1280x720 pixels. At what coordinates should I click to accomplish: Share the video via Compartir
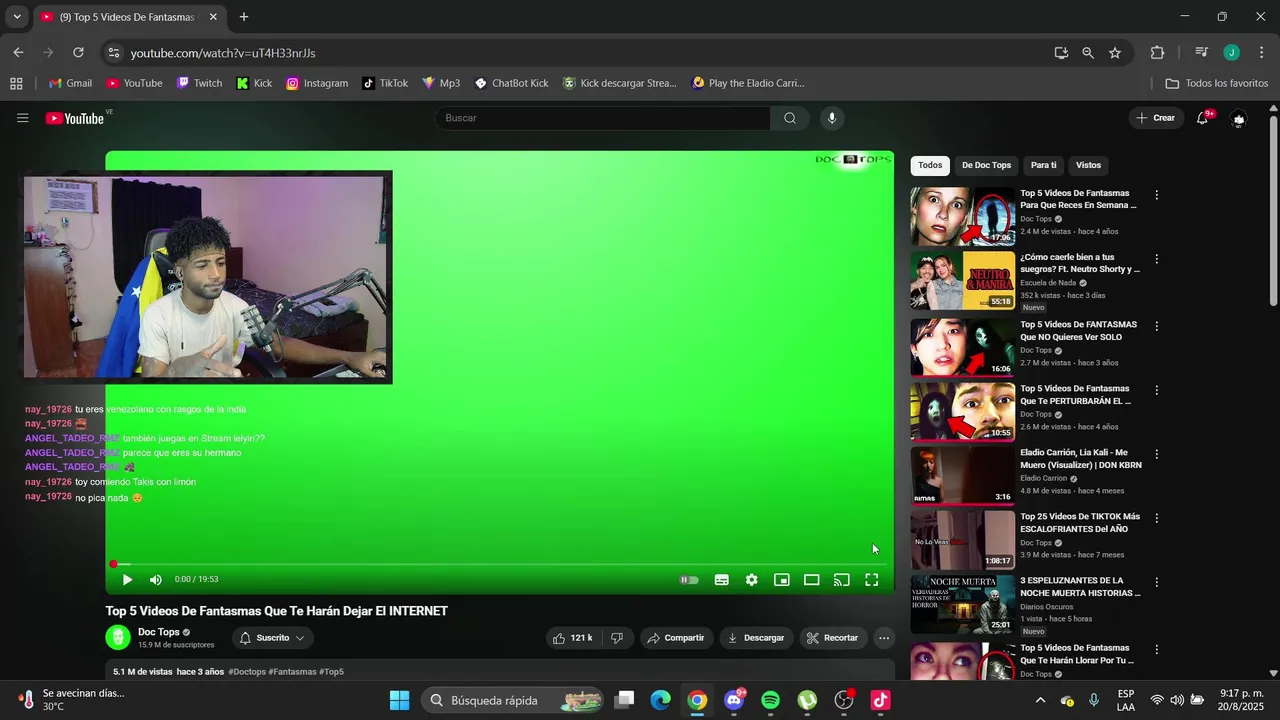point(675,638)
